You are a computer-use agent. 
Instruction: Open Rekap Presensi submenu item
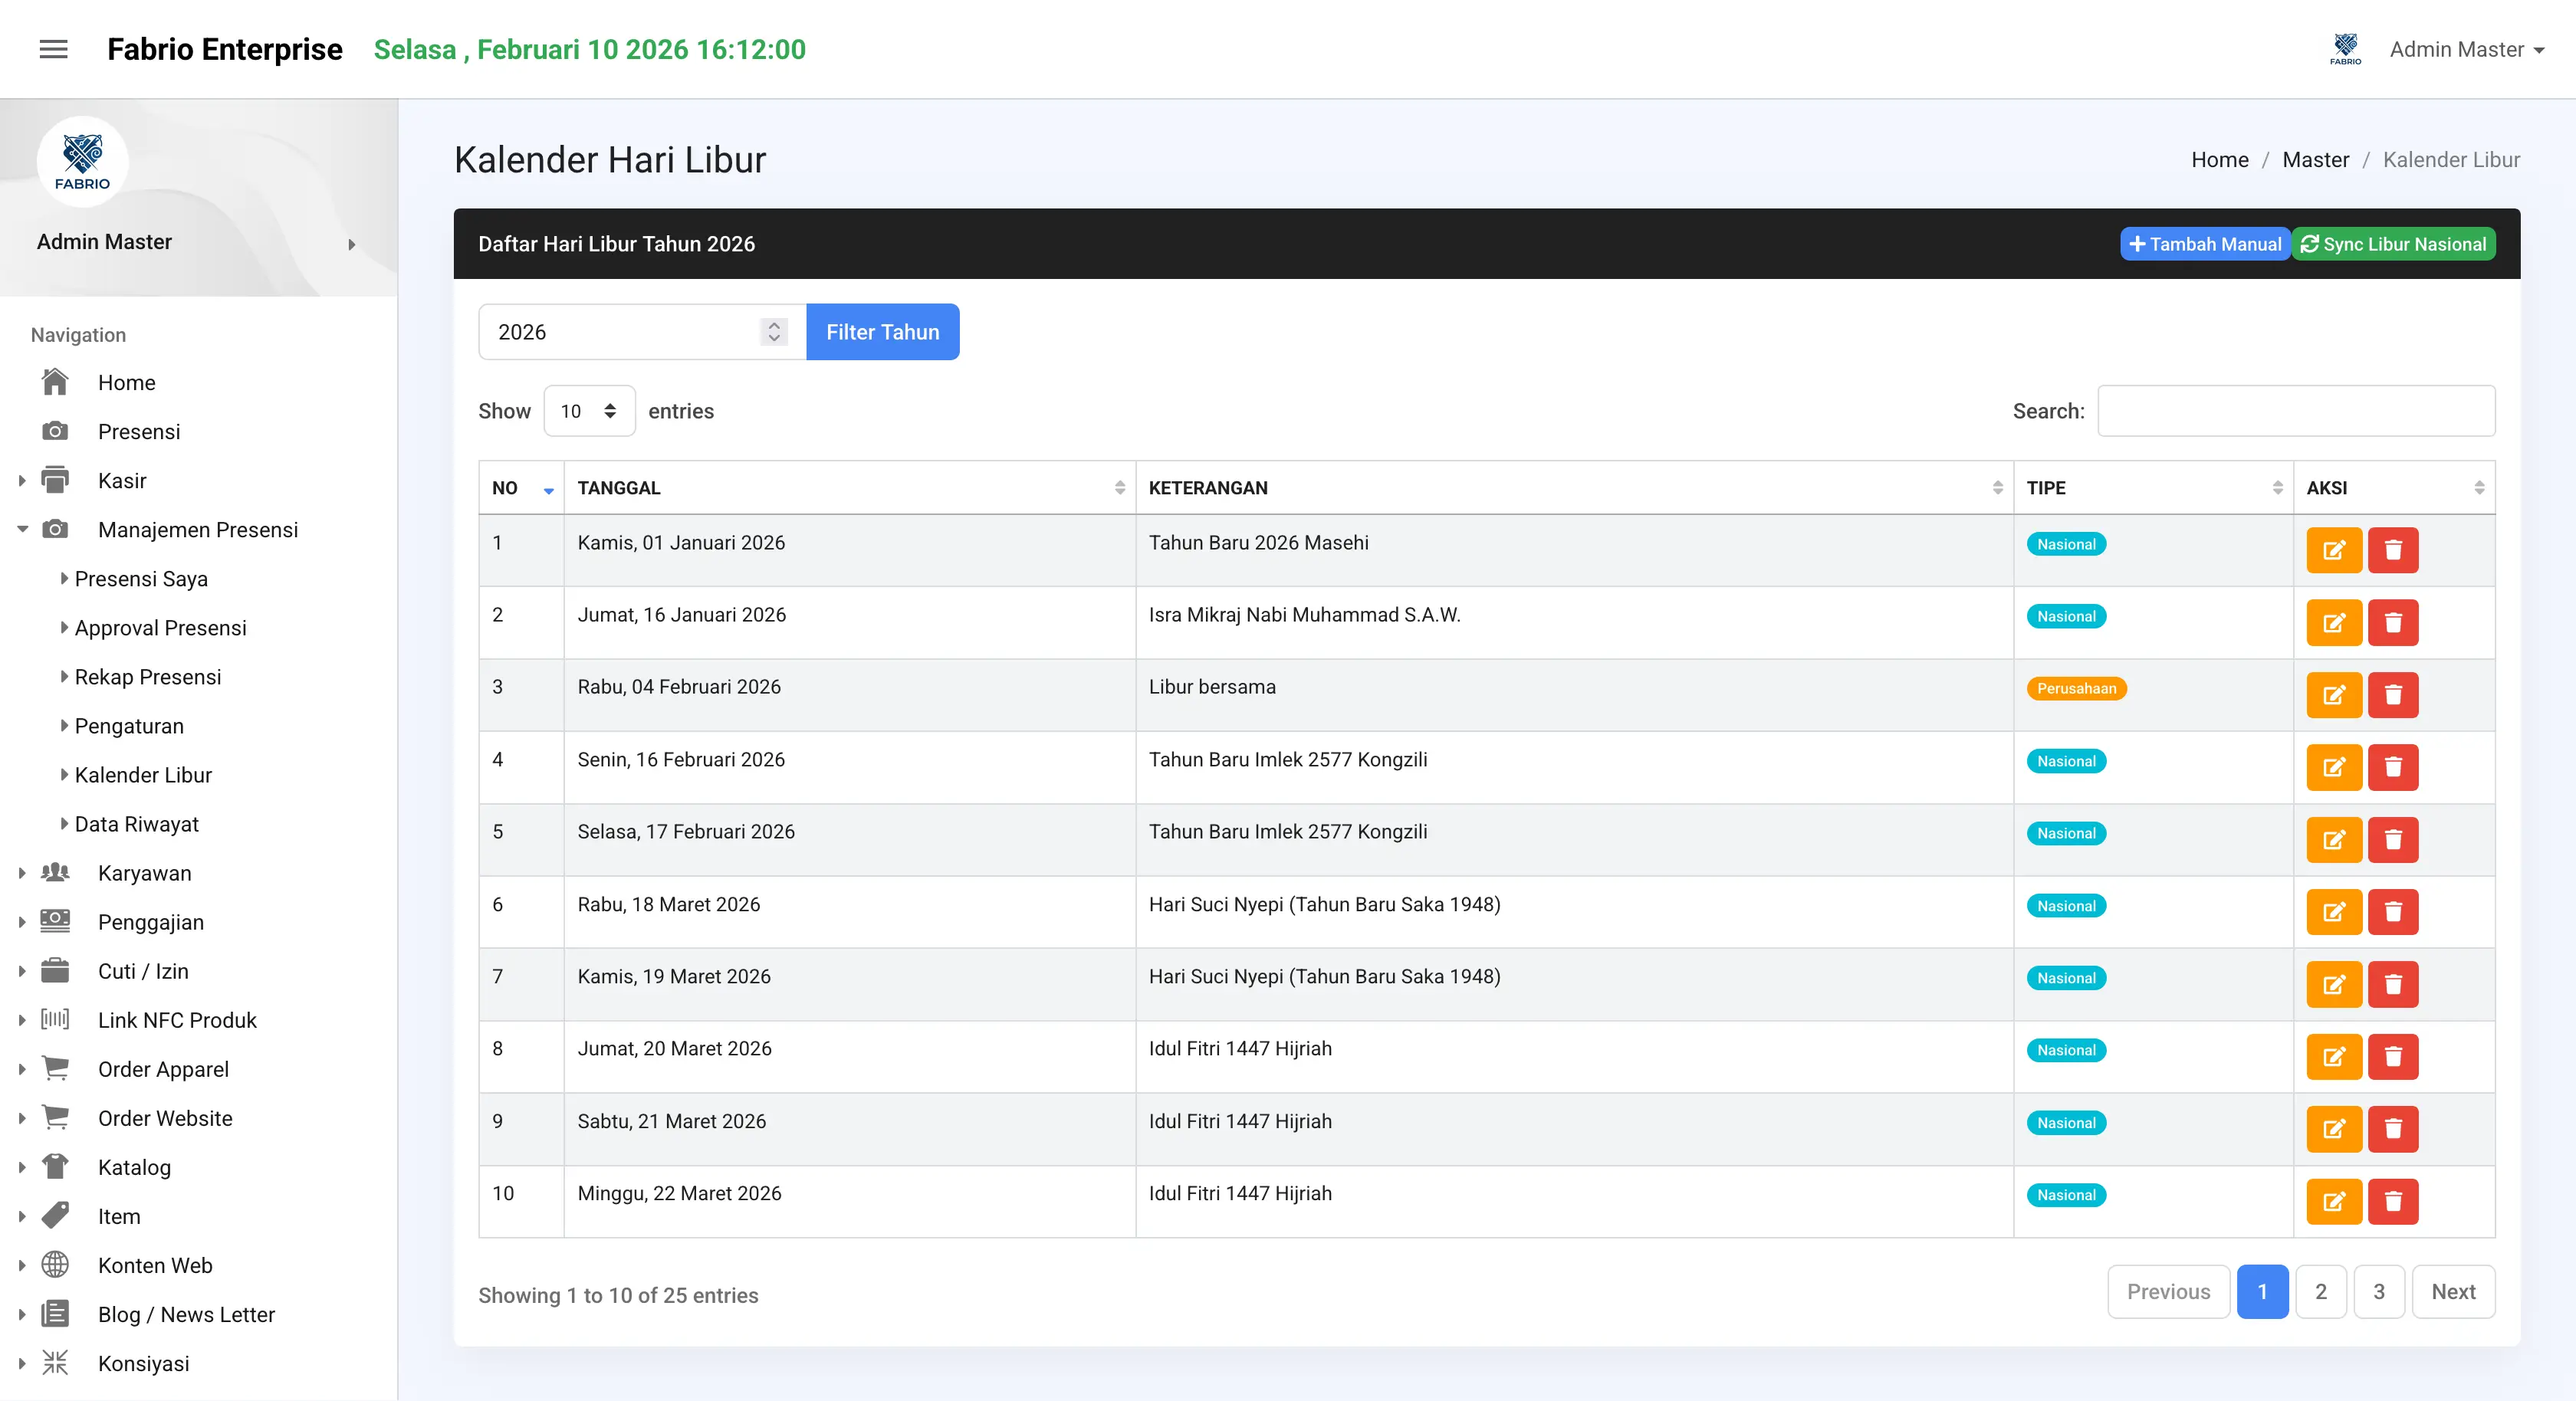(148, 676)
